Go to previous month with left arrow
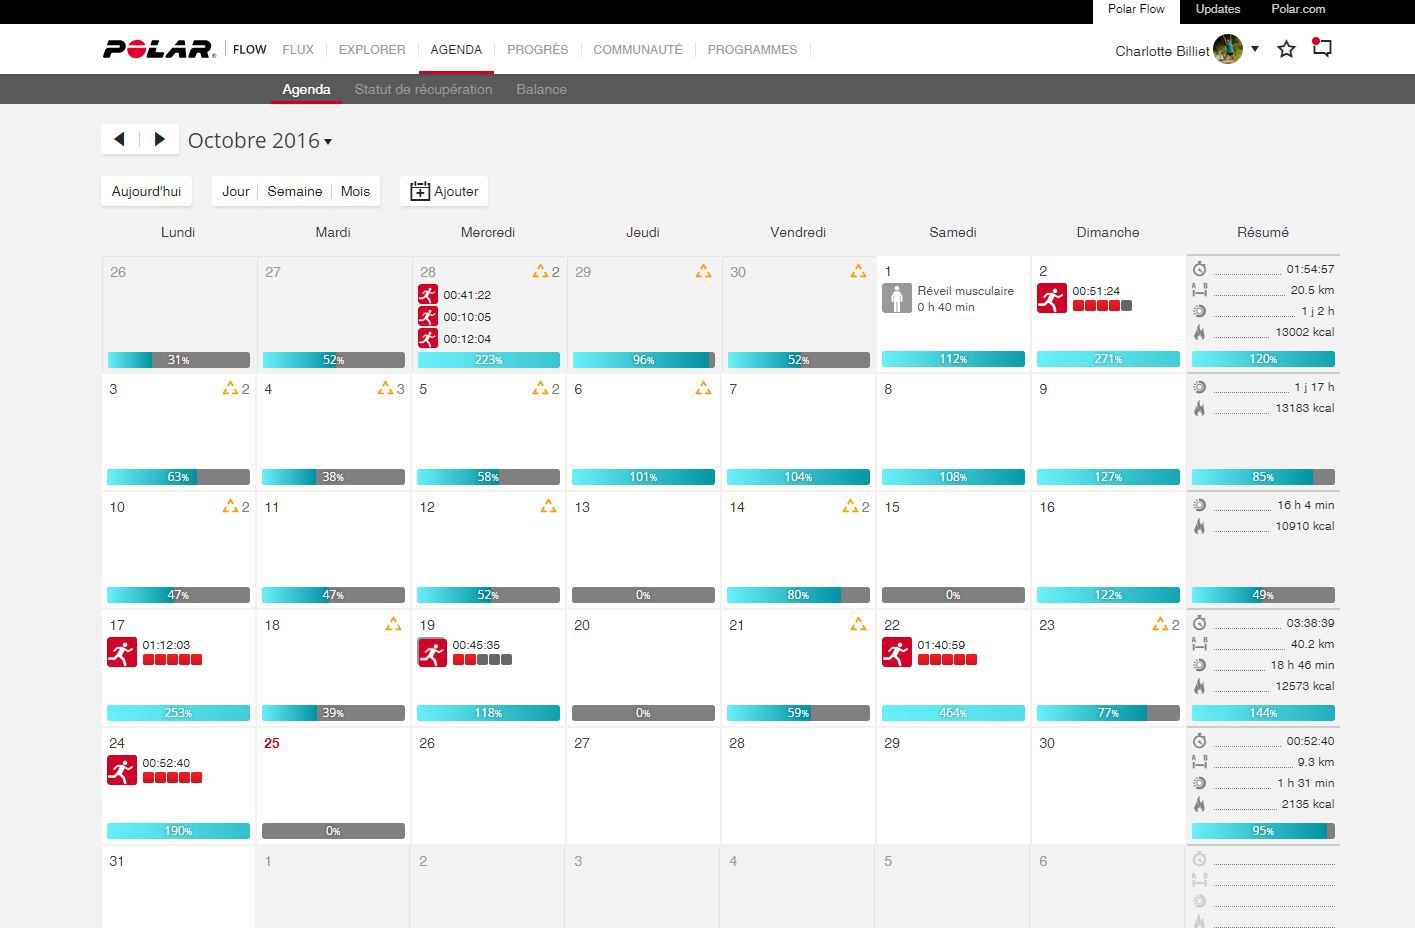 (x=120, y=139)
